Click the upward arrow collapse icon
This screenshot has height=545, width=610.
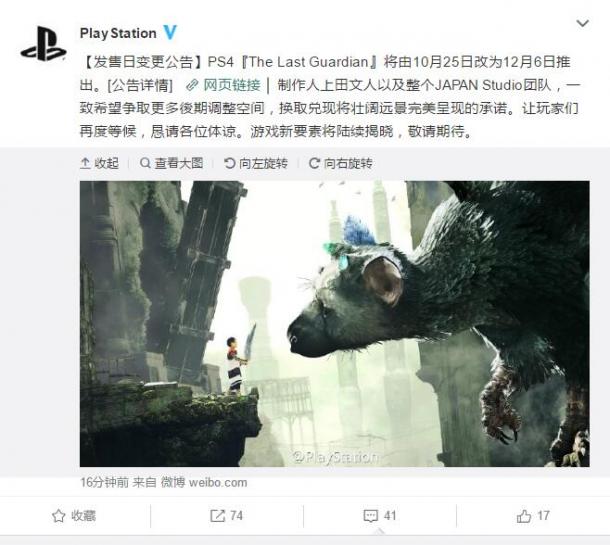[x=85, y=163]
